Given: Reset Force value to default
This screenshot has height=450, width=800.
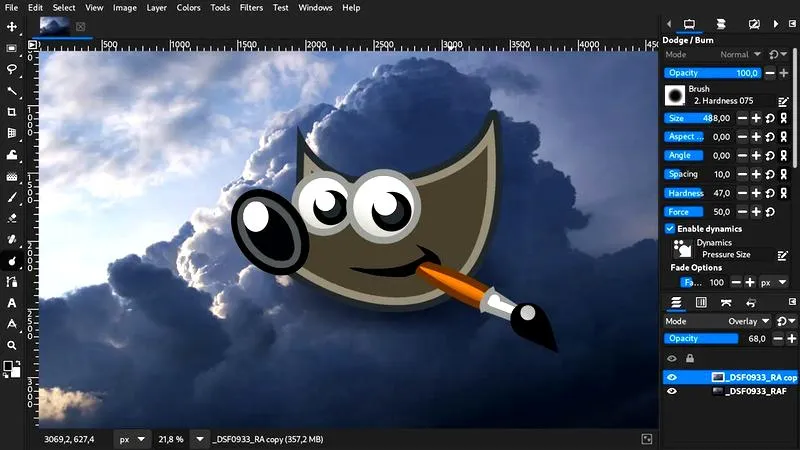Looking at the screenshot, I should [770, 212].
